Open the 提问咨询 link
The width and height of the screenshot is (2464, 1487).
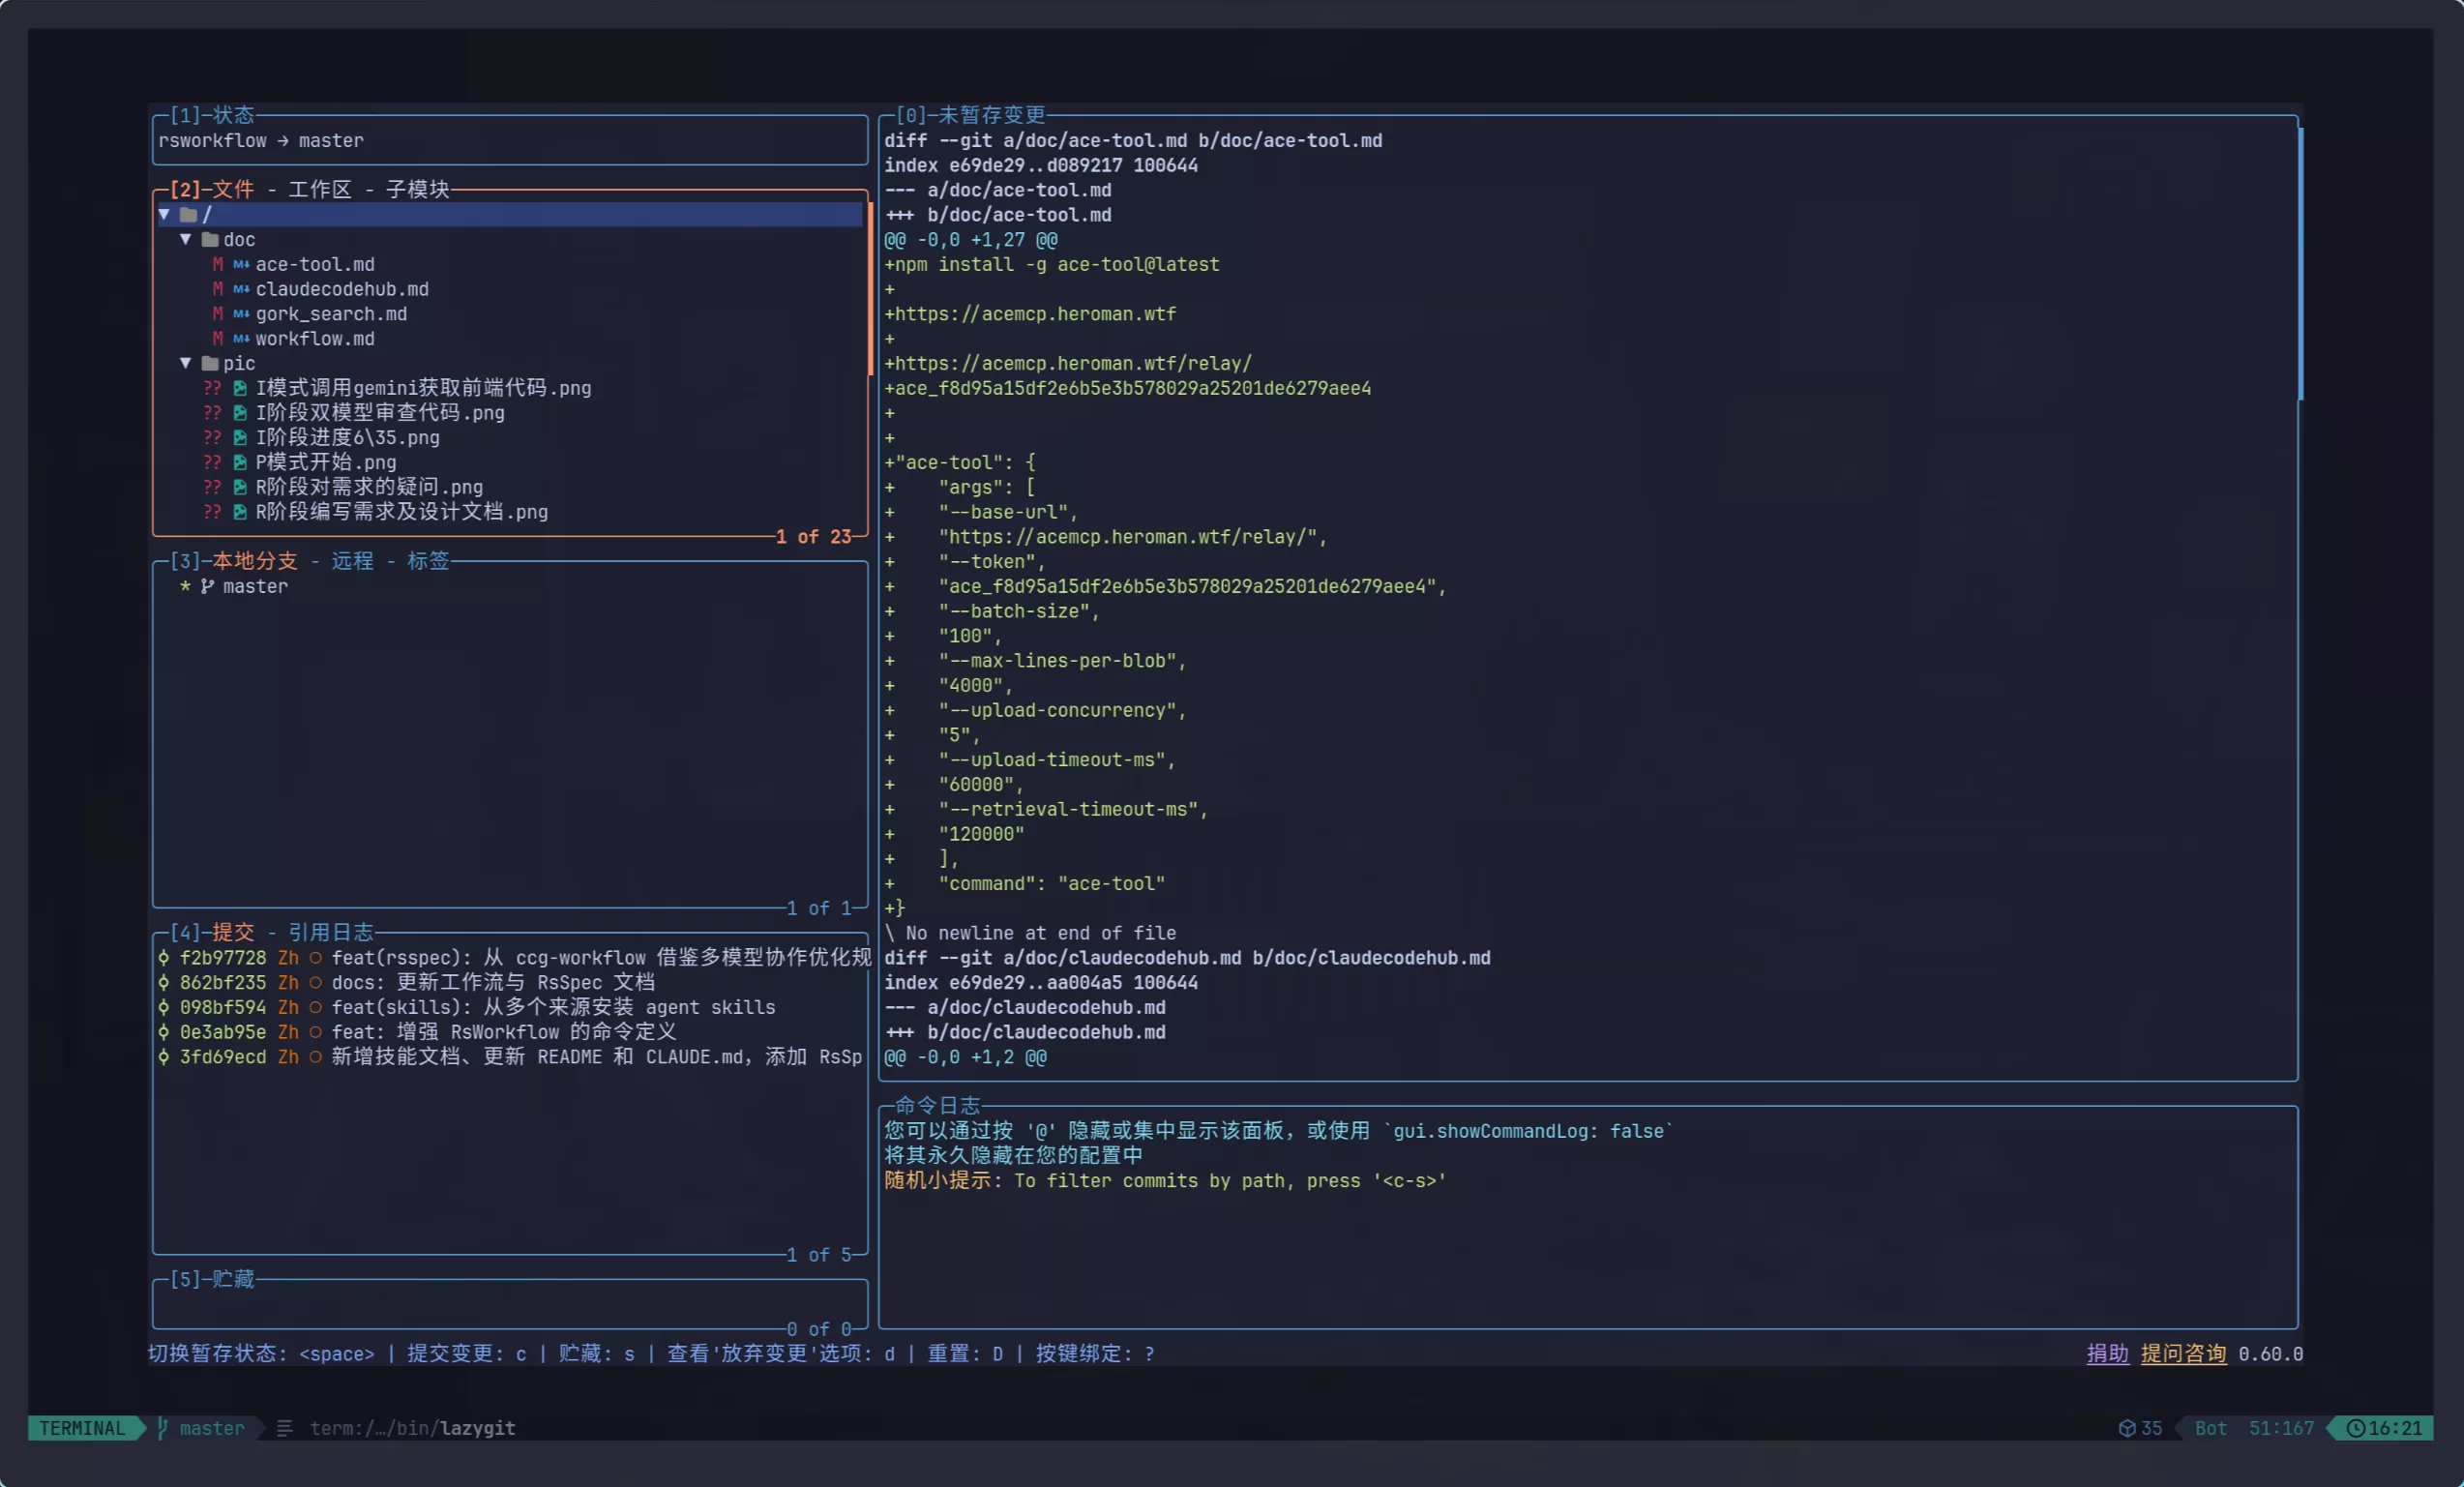[2183, 1354]
